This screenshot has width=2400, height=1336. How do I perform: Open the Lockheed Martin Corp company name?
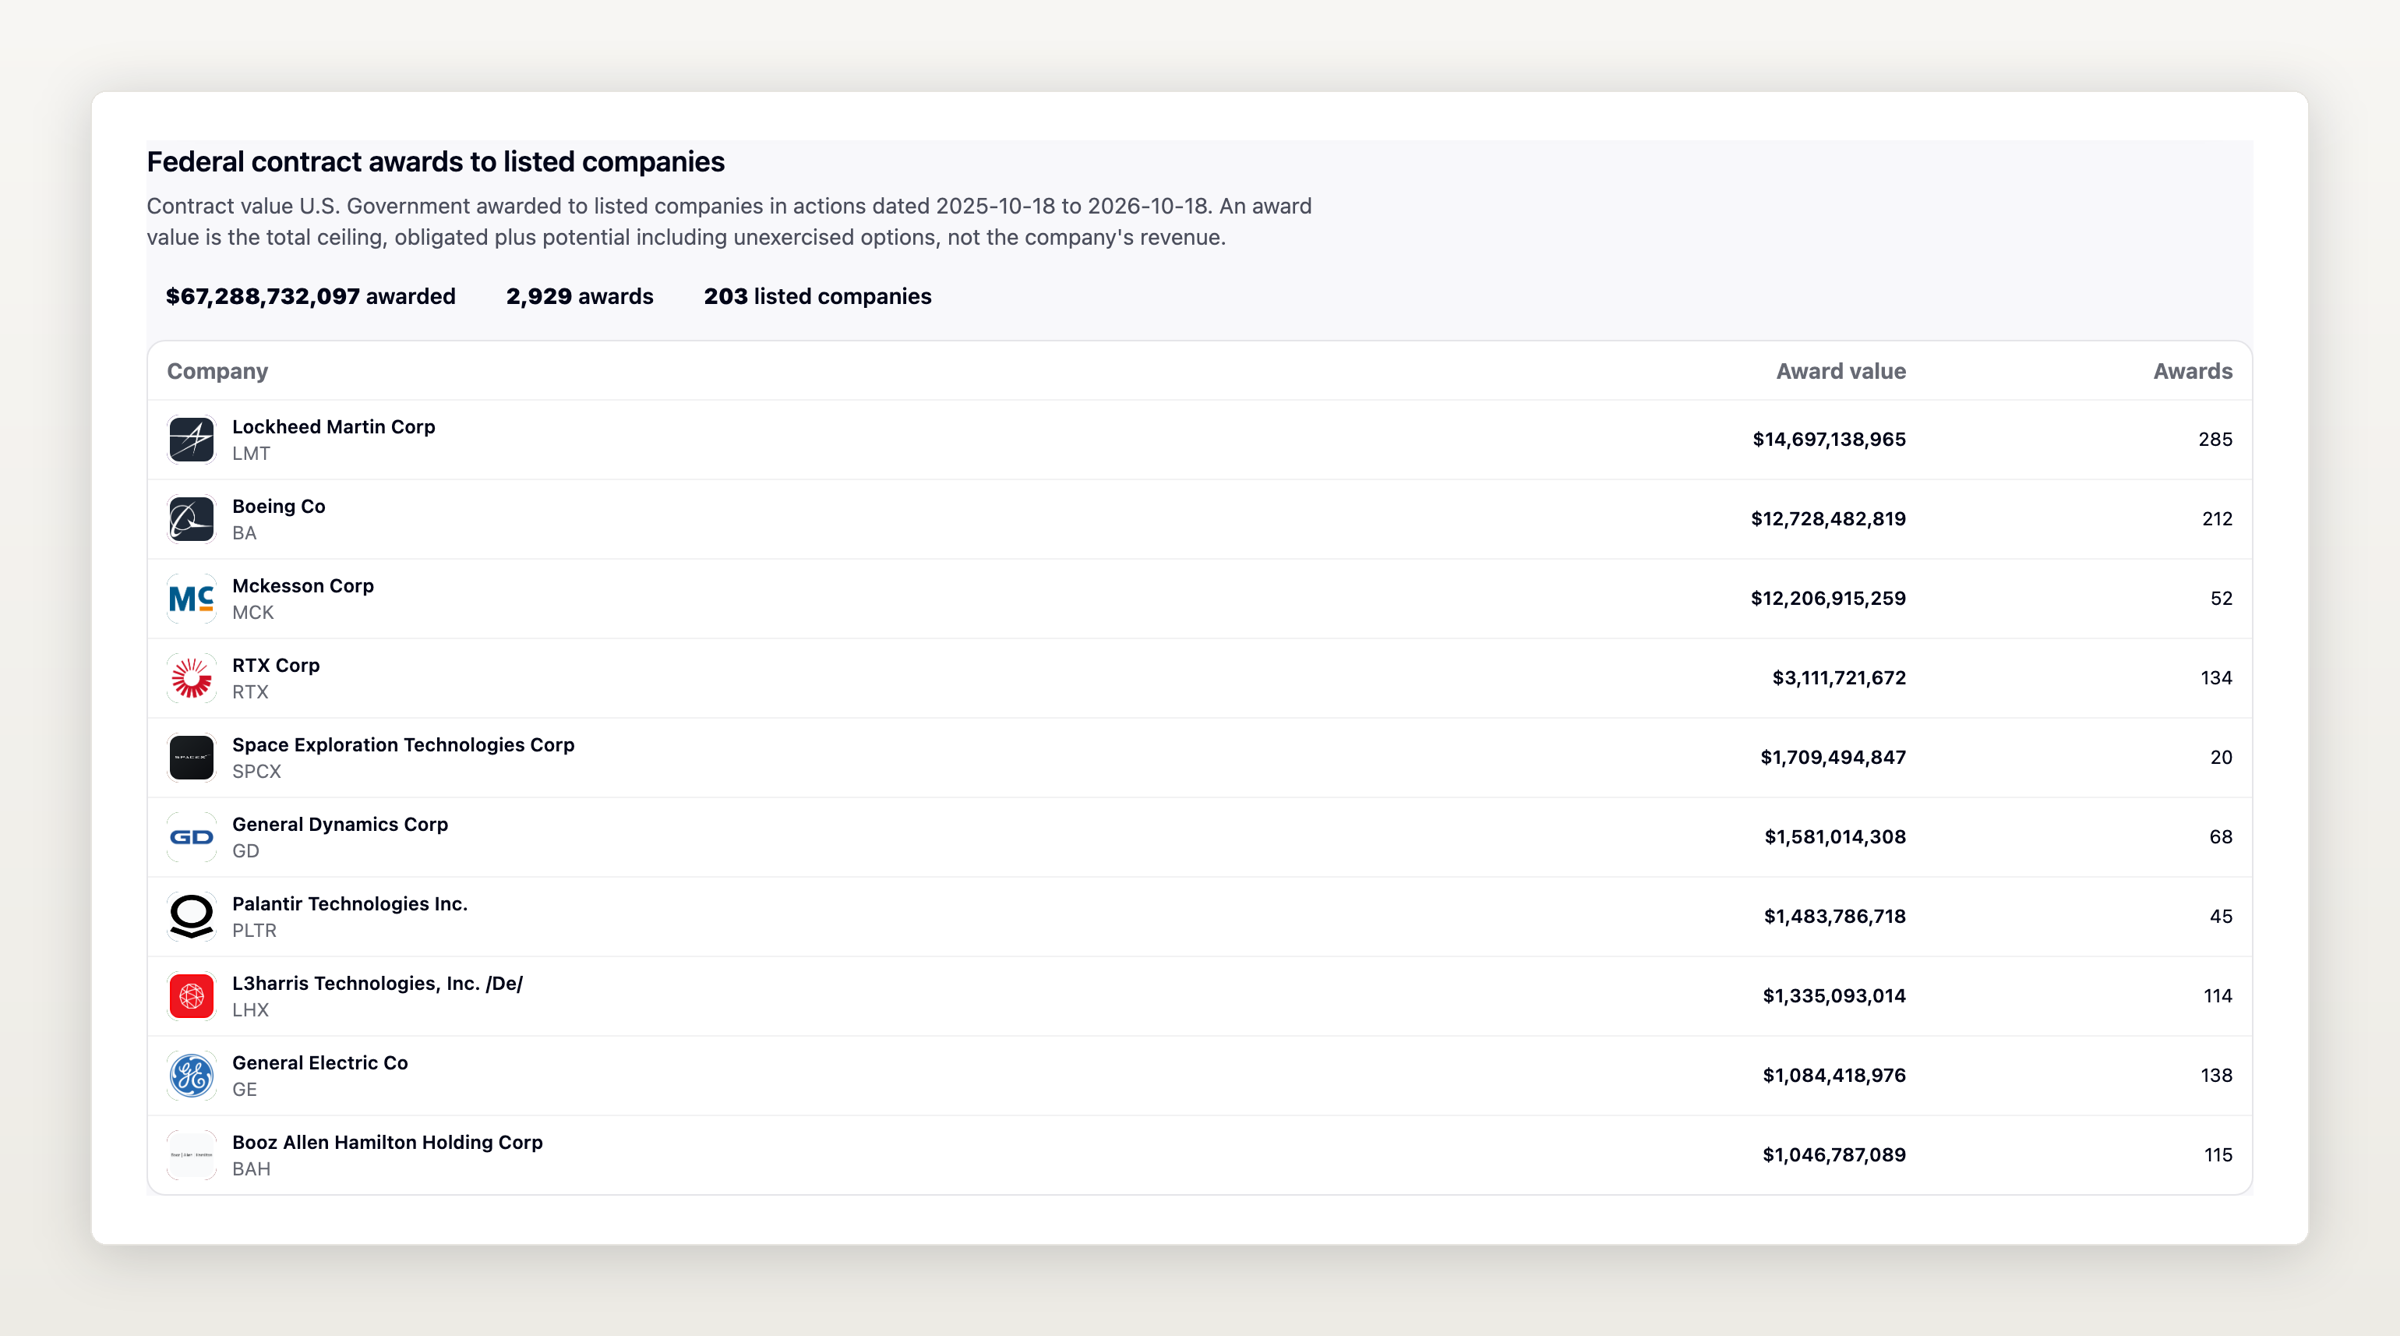click(x=333, y=427)
